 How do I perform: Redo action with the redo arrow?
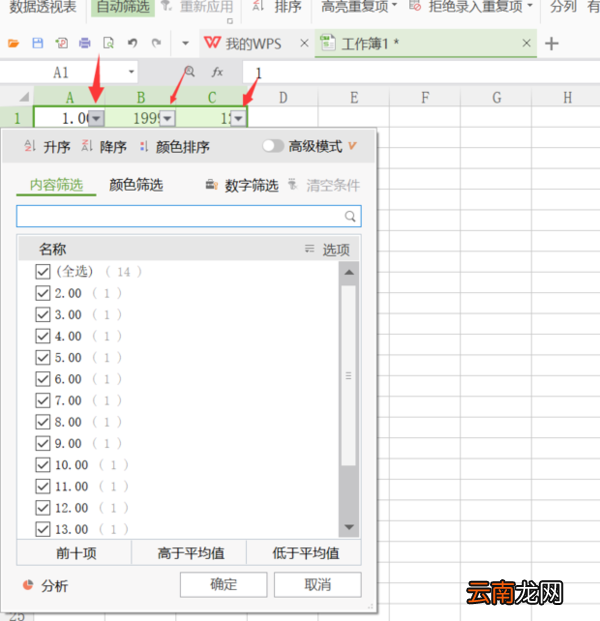(x=156, y=43)
